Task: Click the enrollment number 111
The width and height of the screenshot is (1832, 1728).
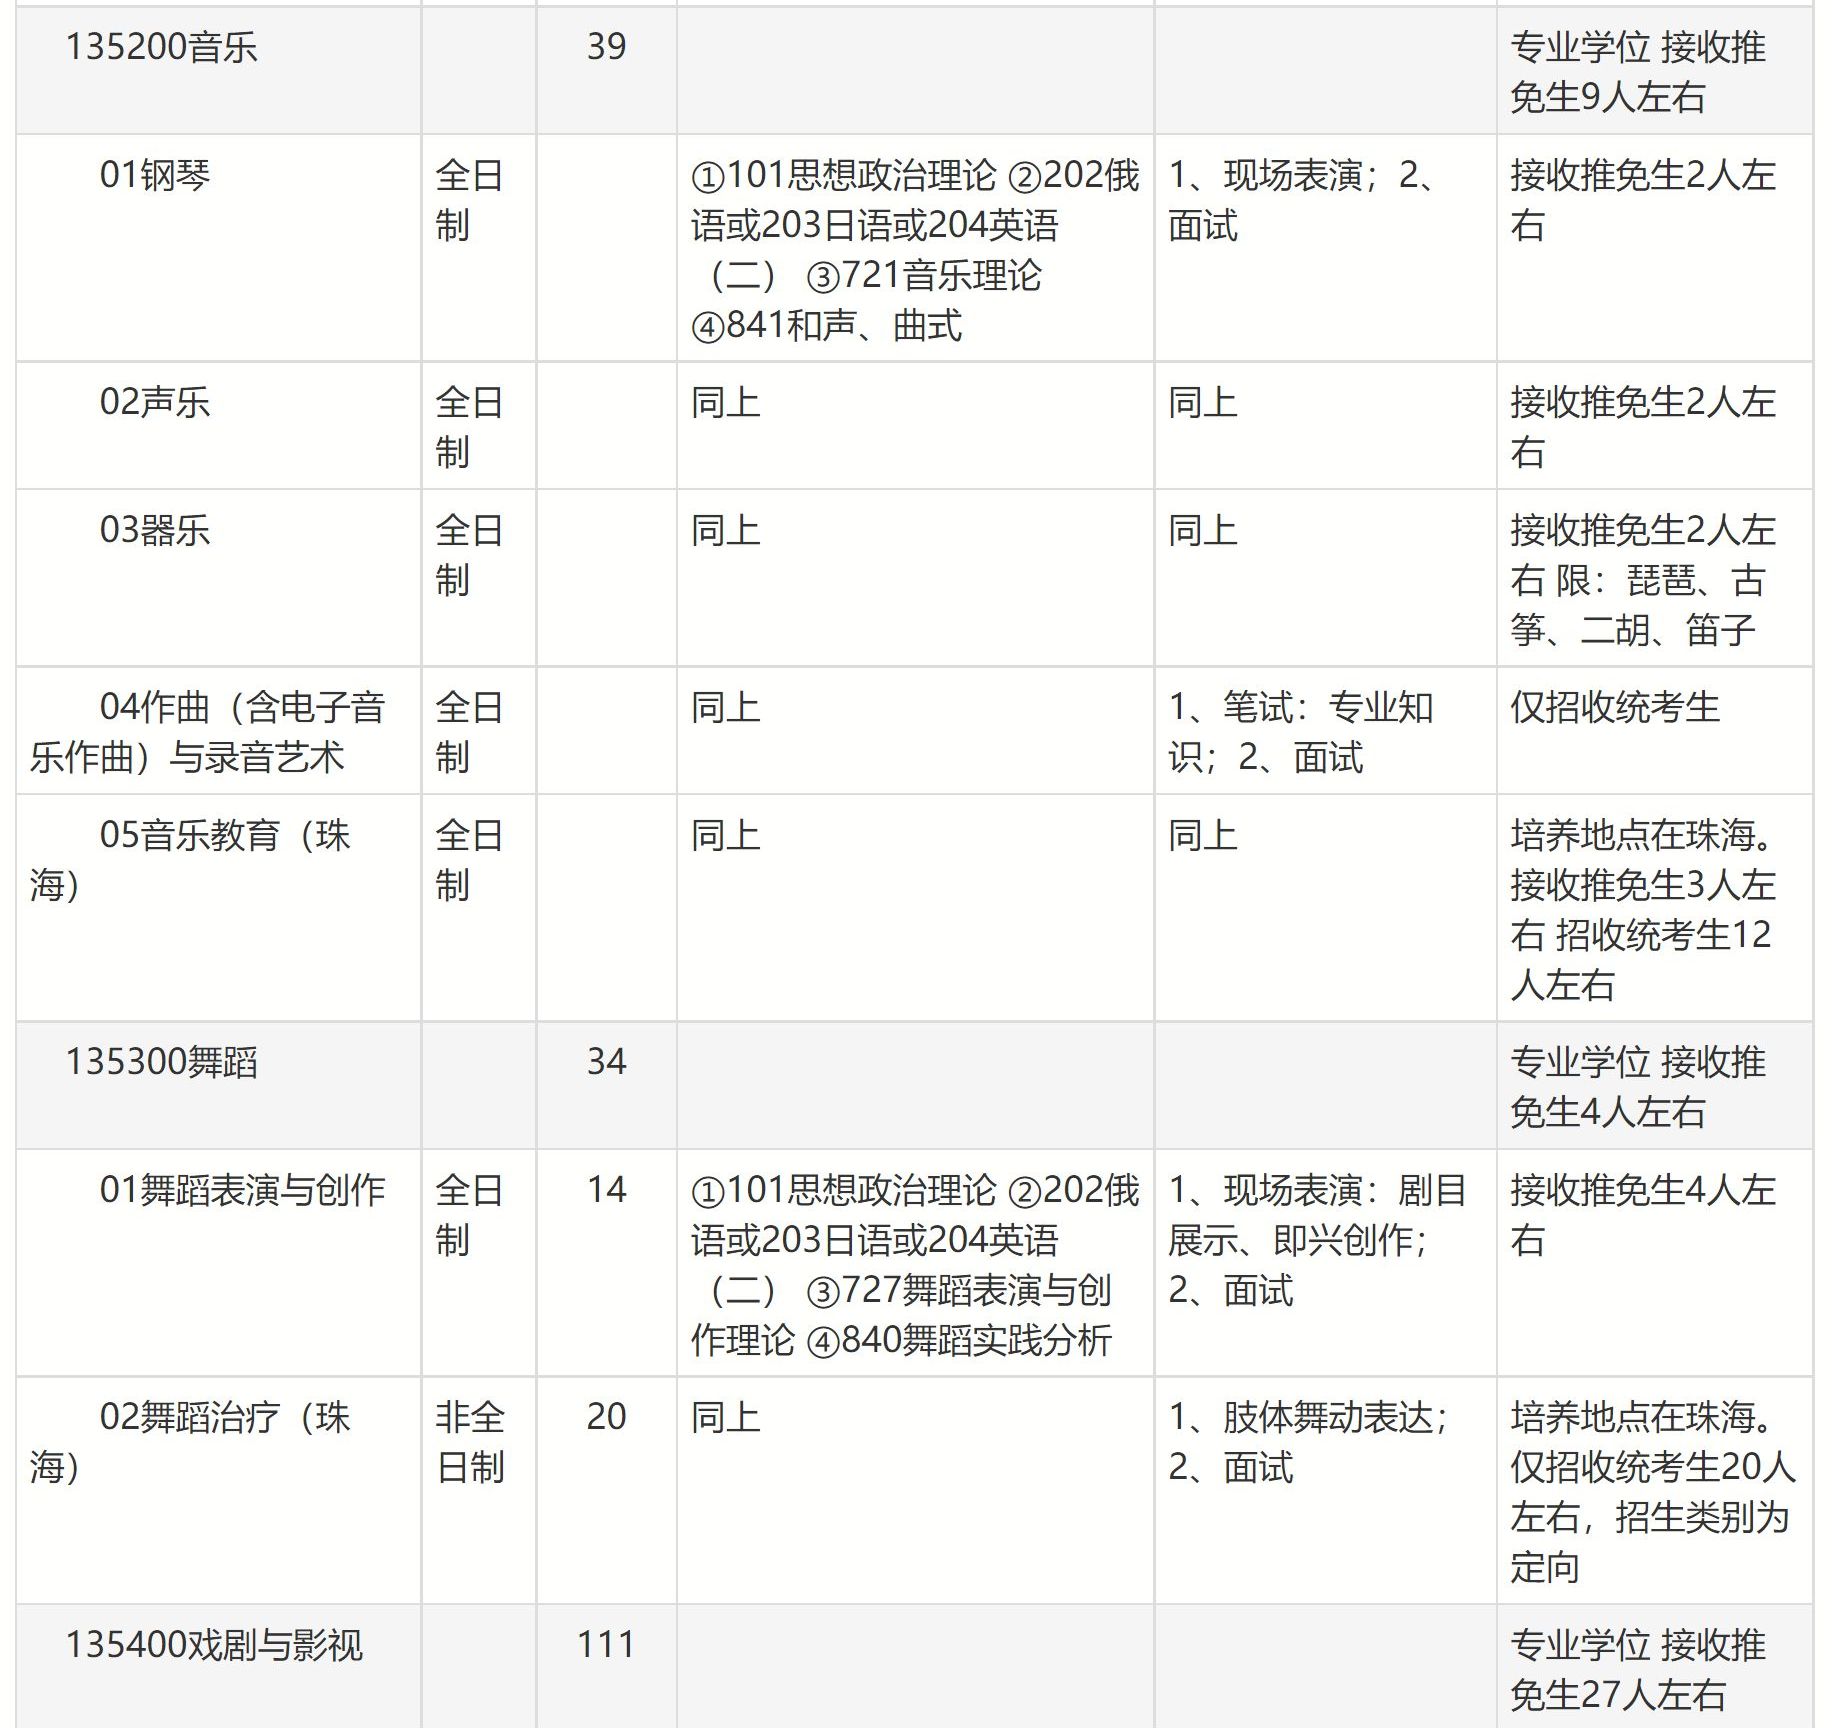Action: coord(606,1644)
